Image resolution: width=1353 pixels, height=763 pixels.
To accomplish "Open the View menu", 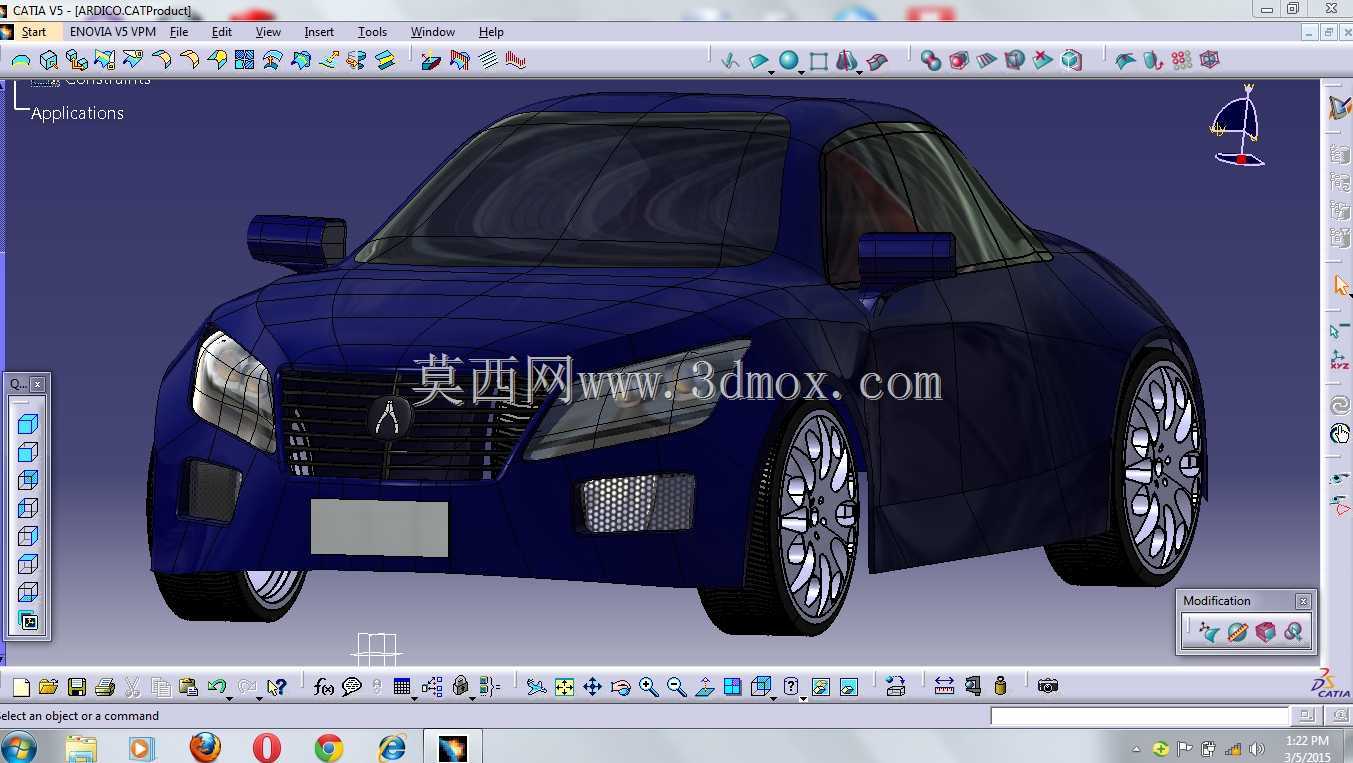I will point(268,32).
